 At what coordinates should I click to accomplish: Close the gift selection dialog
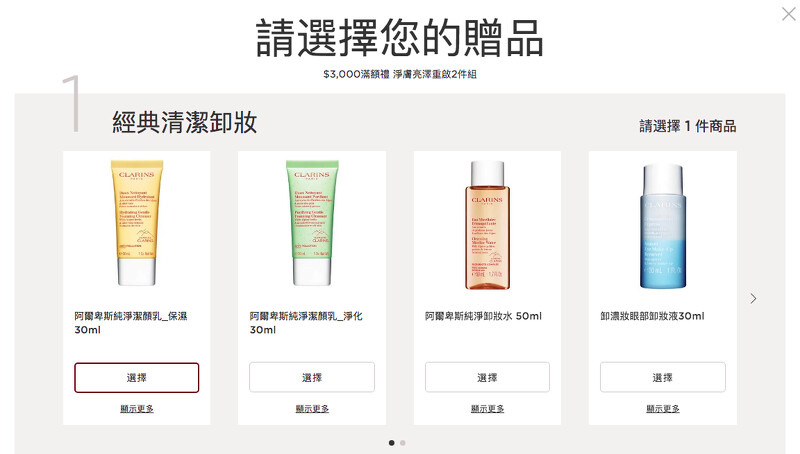click(788, 14)
